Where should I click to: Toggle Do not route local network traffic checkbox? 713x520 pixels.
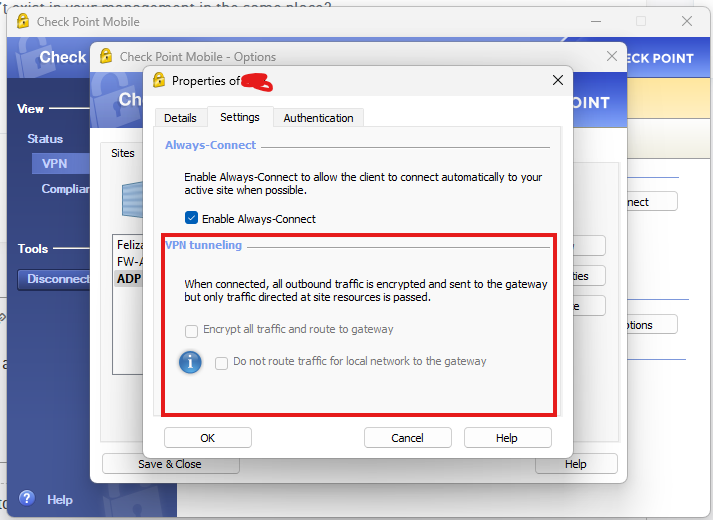click(x=221, y=363)
